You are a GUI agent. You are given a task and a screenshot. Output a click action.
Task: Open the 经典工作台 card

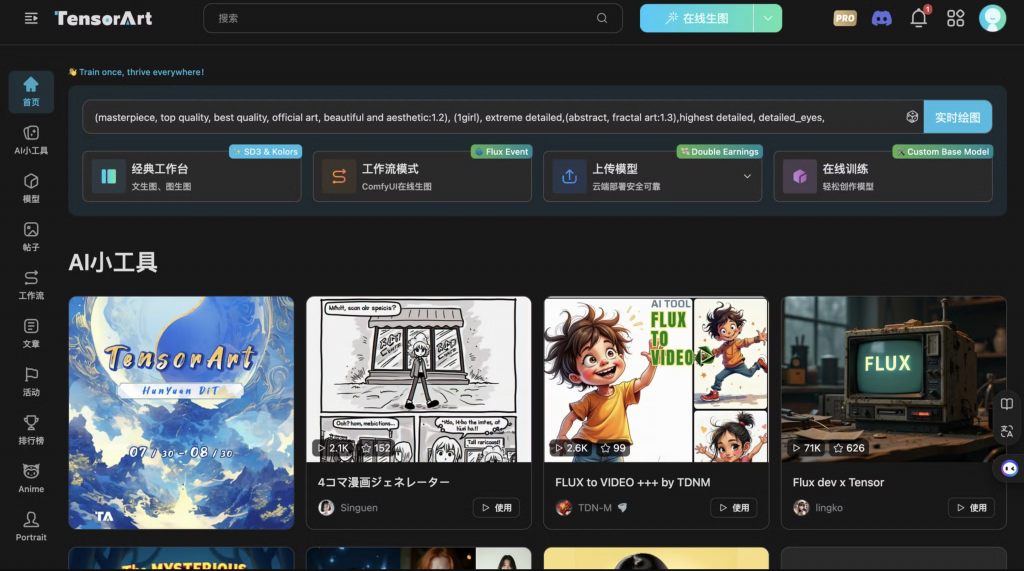tap(192, 176)
